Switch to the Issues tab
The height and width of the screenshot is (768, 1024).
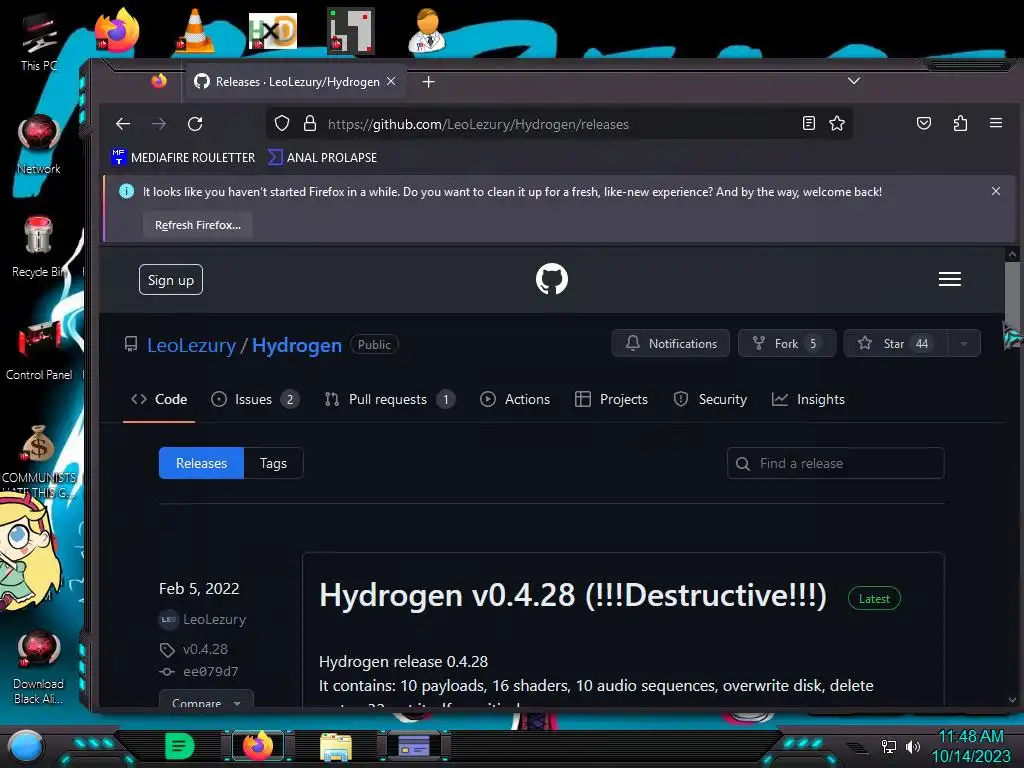click(x=255, y=400)
